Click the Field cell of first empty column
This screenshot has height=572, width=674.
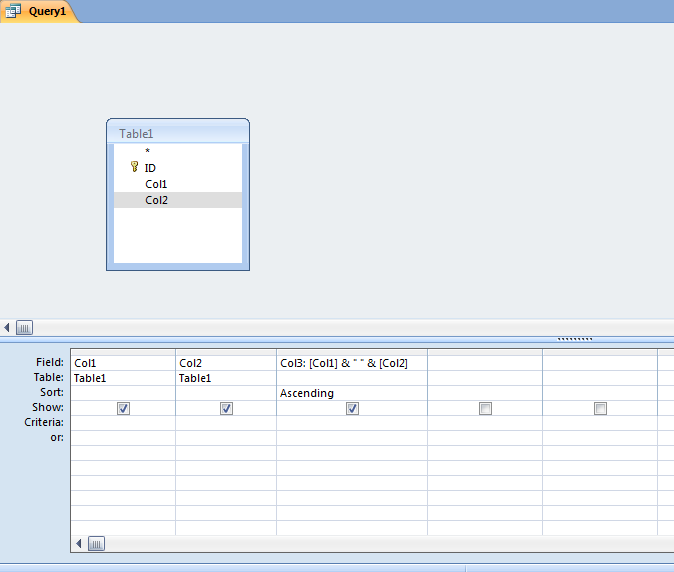pos(485,363)
